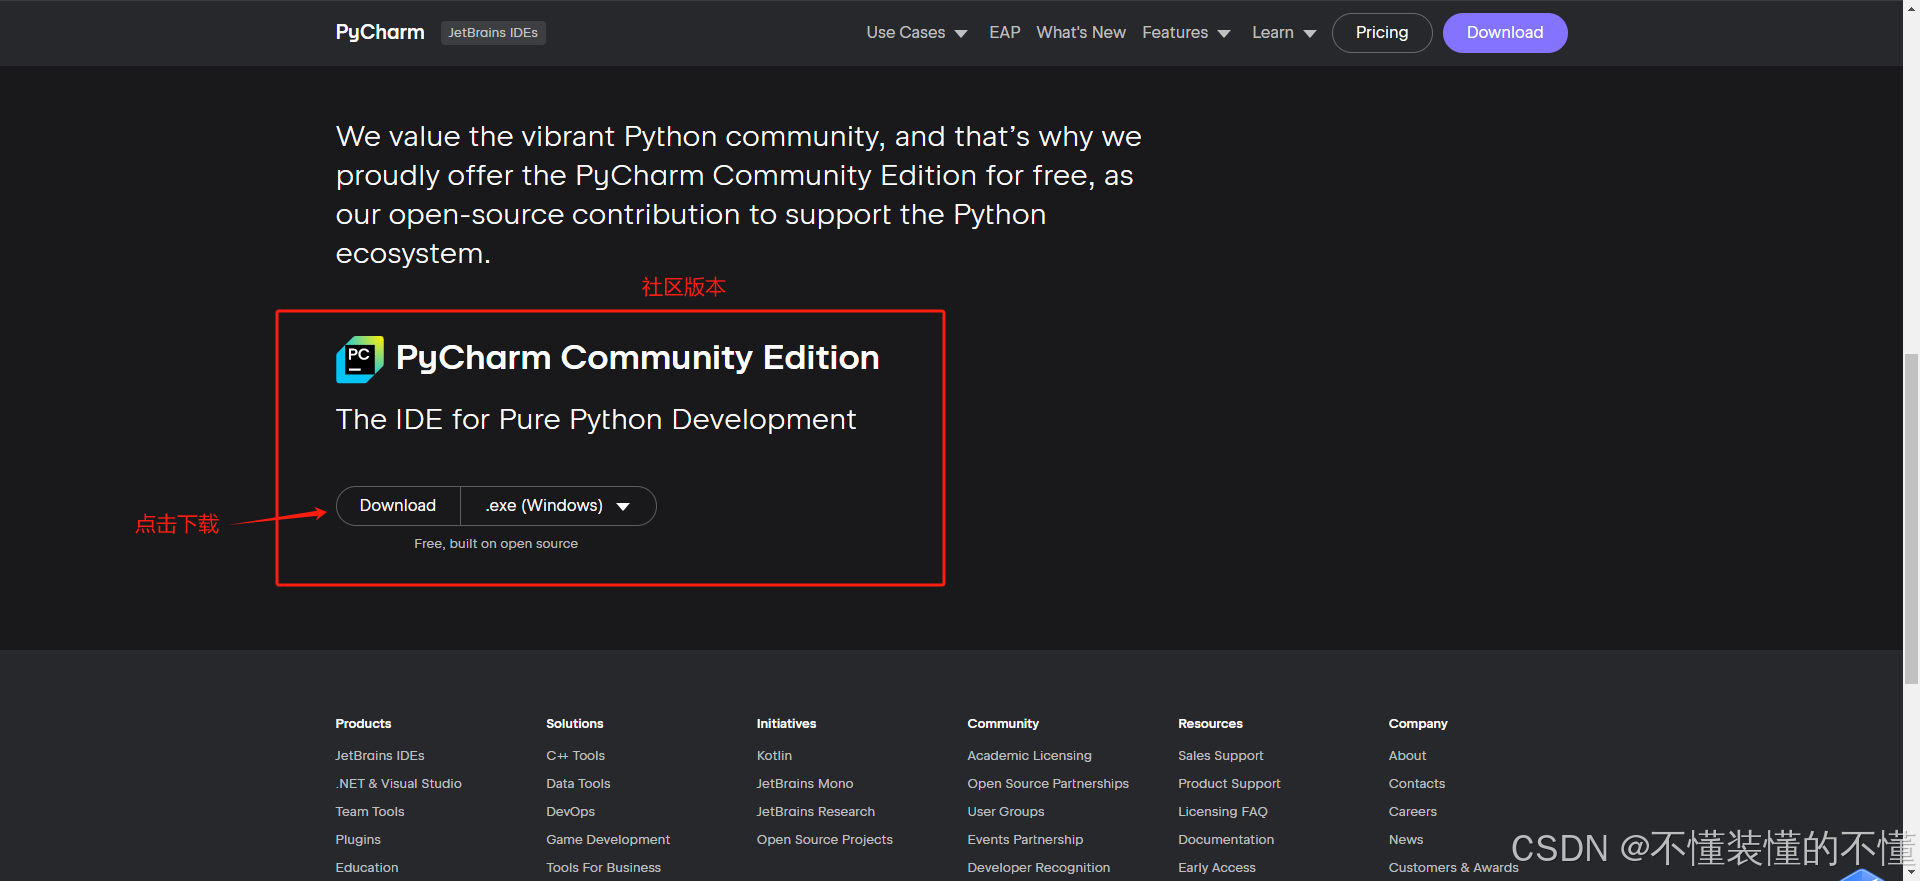Open Contacts footer link
This screenshot has width=1920, height=881.
tap(1417, 784)
